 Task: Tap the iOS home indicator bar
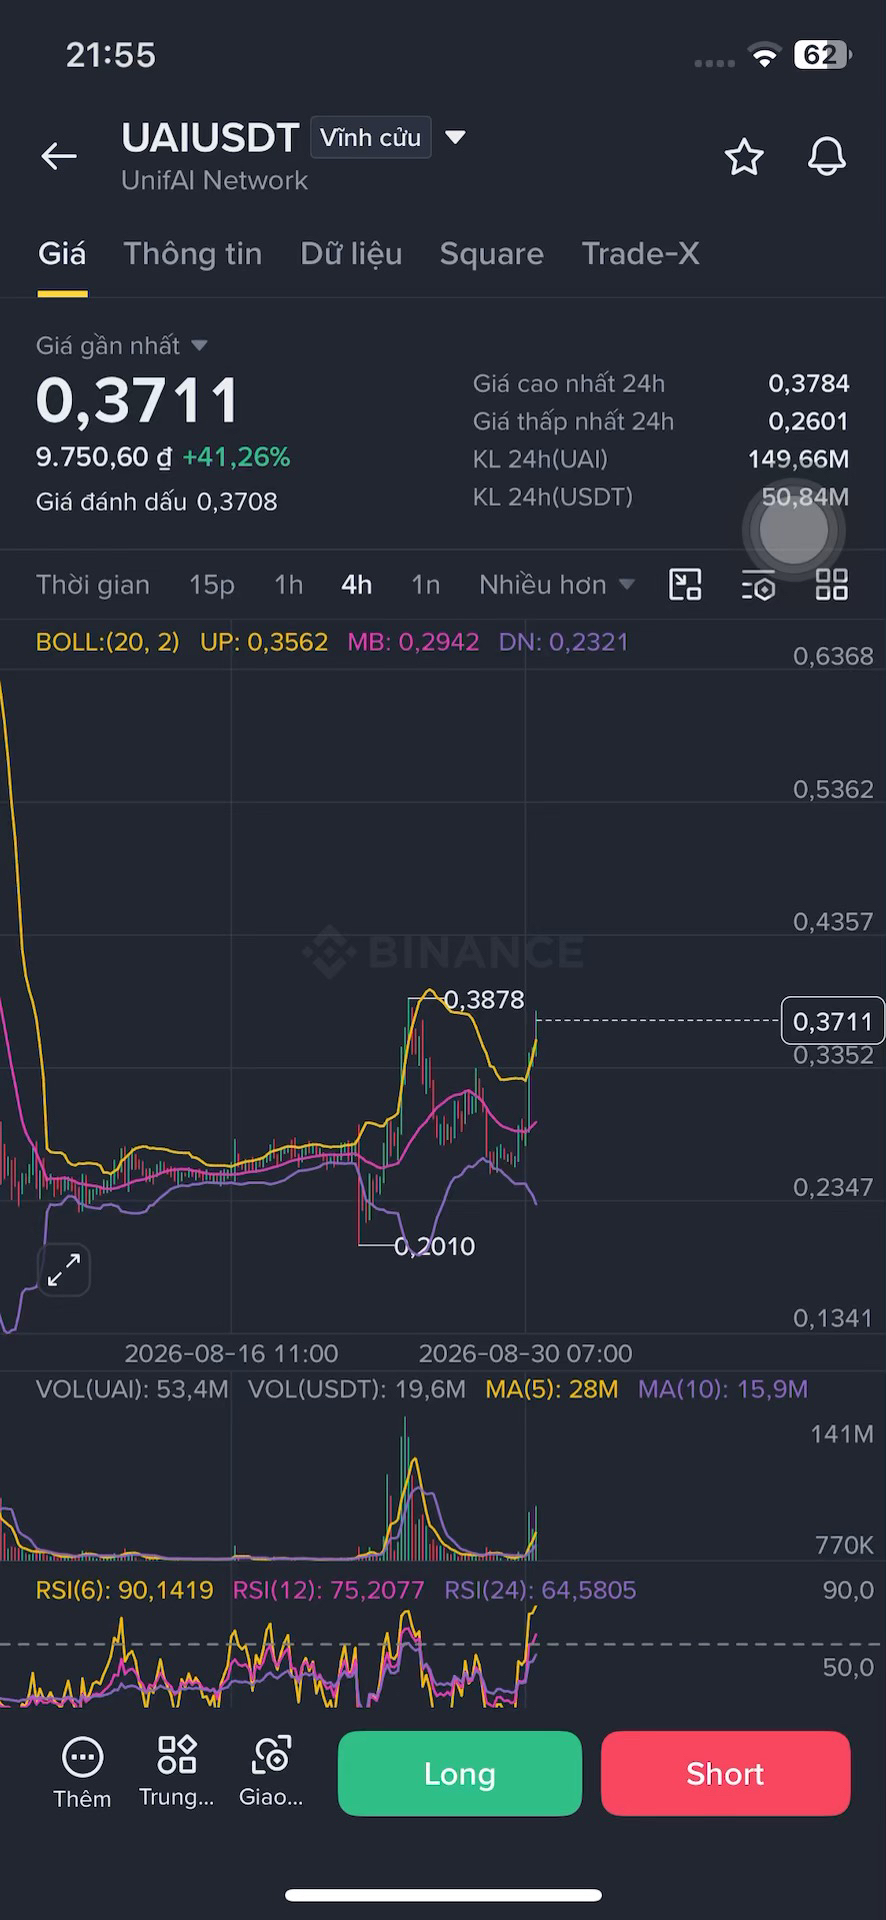click(x=443, y=1895)
